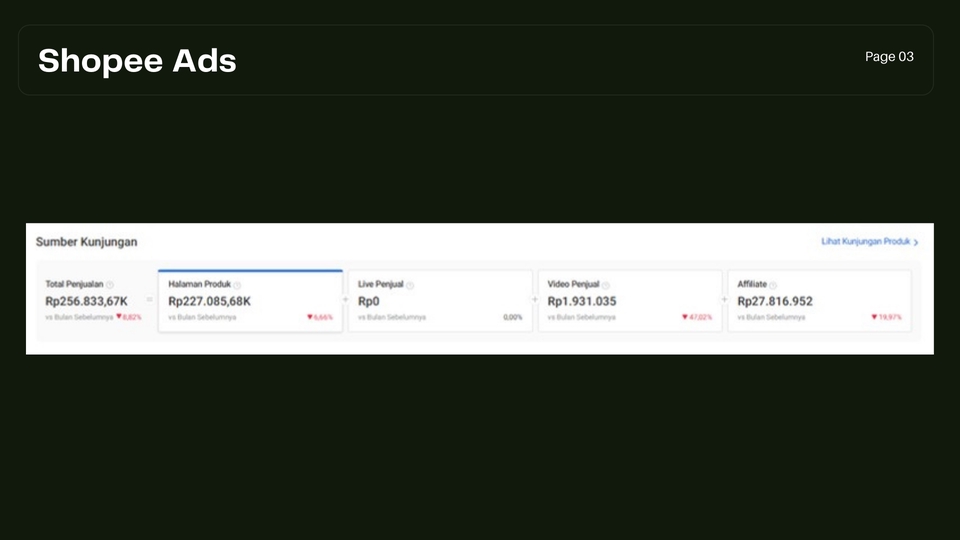Screen dimensions: 960x540
Task: Click the Total Penjualan summary box
Action: point(93,301)
